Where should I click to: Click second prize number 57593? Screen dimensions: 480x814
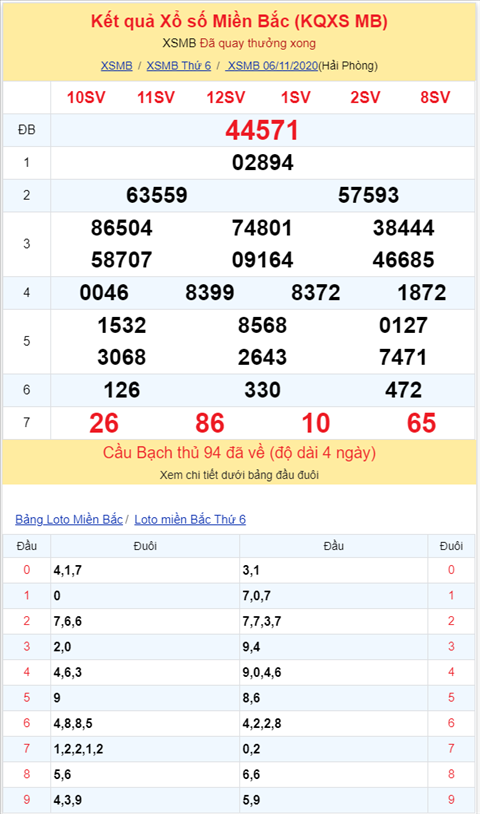[368, 195]
